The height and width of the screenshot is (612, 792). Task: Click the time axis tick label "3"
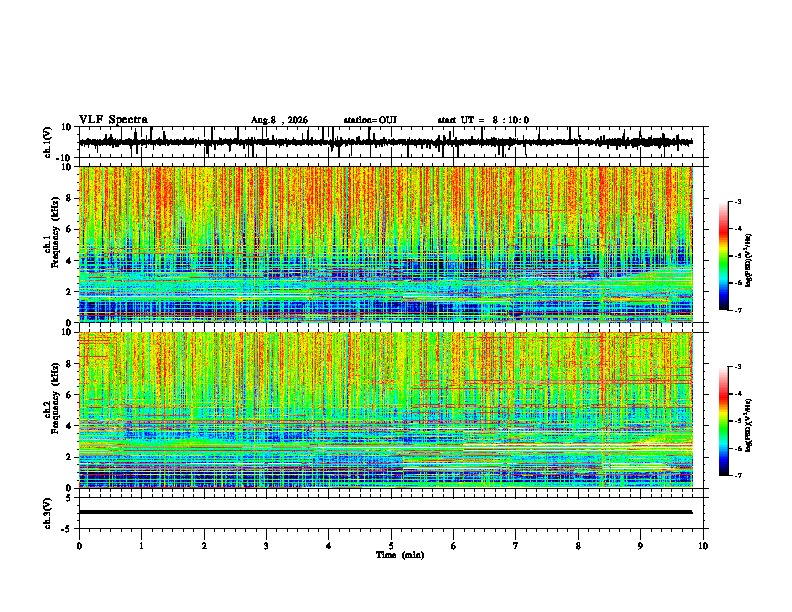[x=266, y=546]
